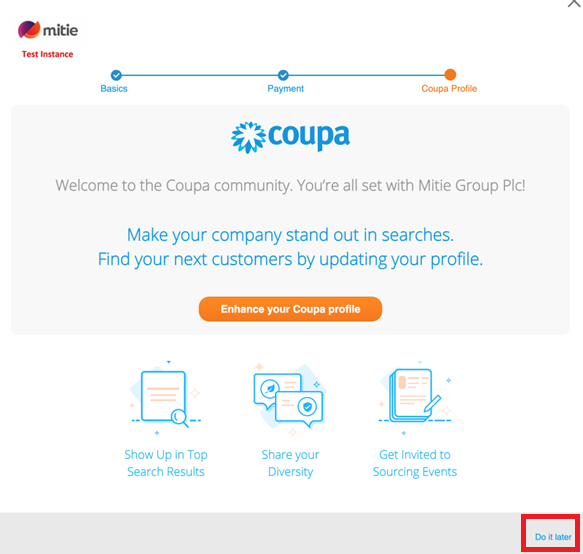Click the Coupa snowflake logo
The width and height of the screenshot is (583, 554).
click(x=248, y=137)
